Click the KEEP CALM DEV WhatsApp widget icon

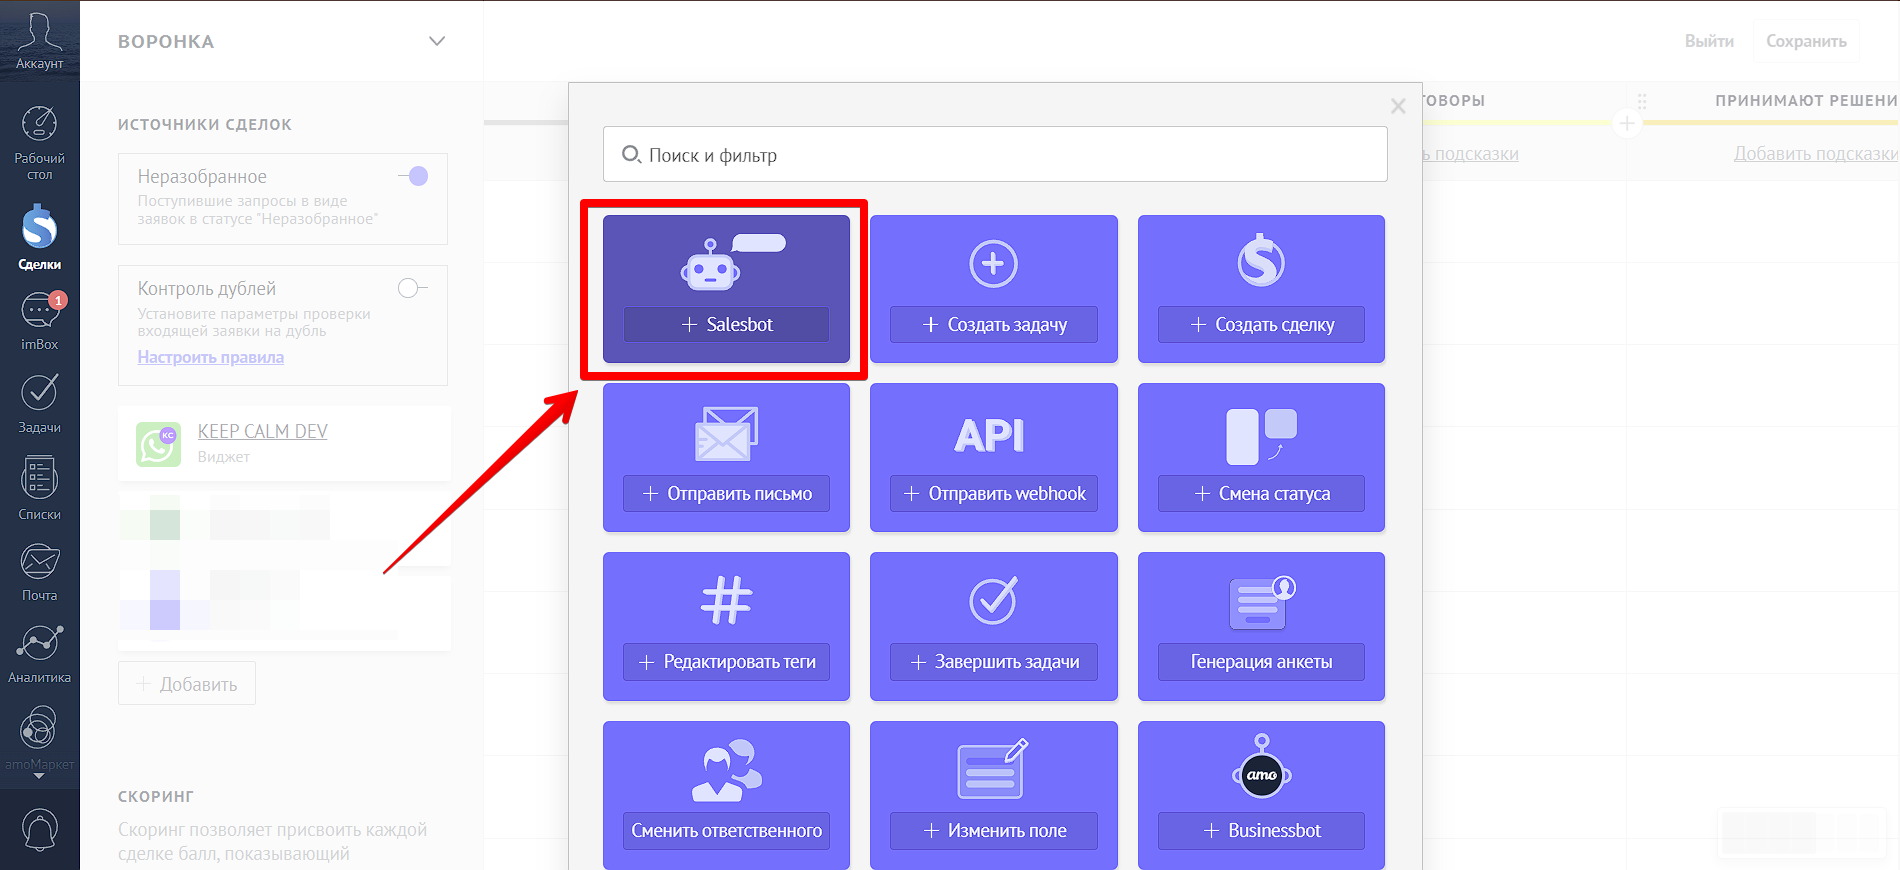coord(158,444)
